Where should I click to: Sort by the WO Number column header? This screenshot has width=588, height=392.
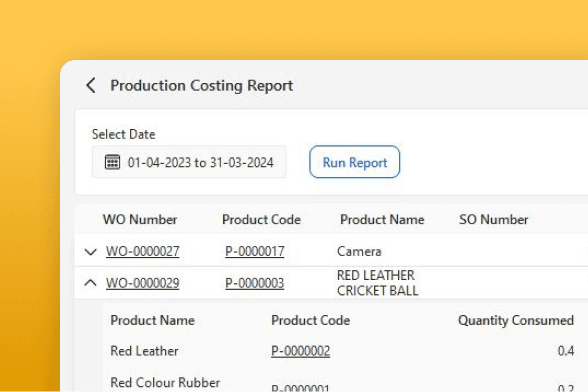[140, 219]
